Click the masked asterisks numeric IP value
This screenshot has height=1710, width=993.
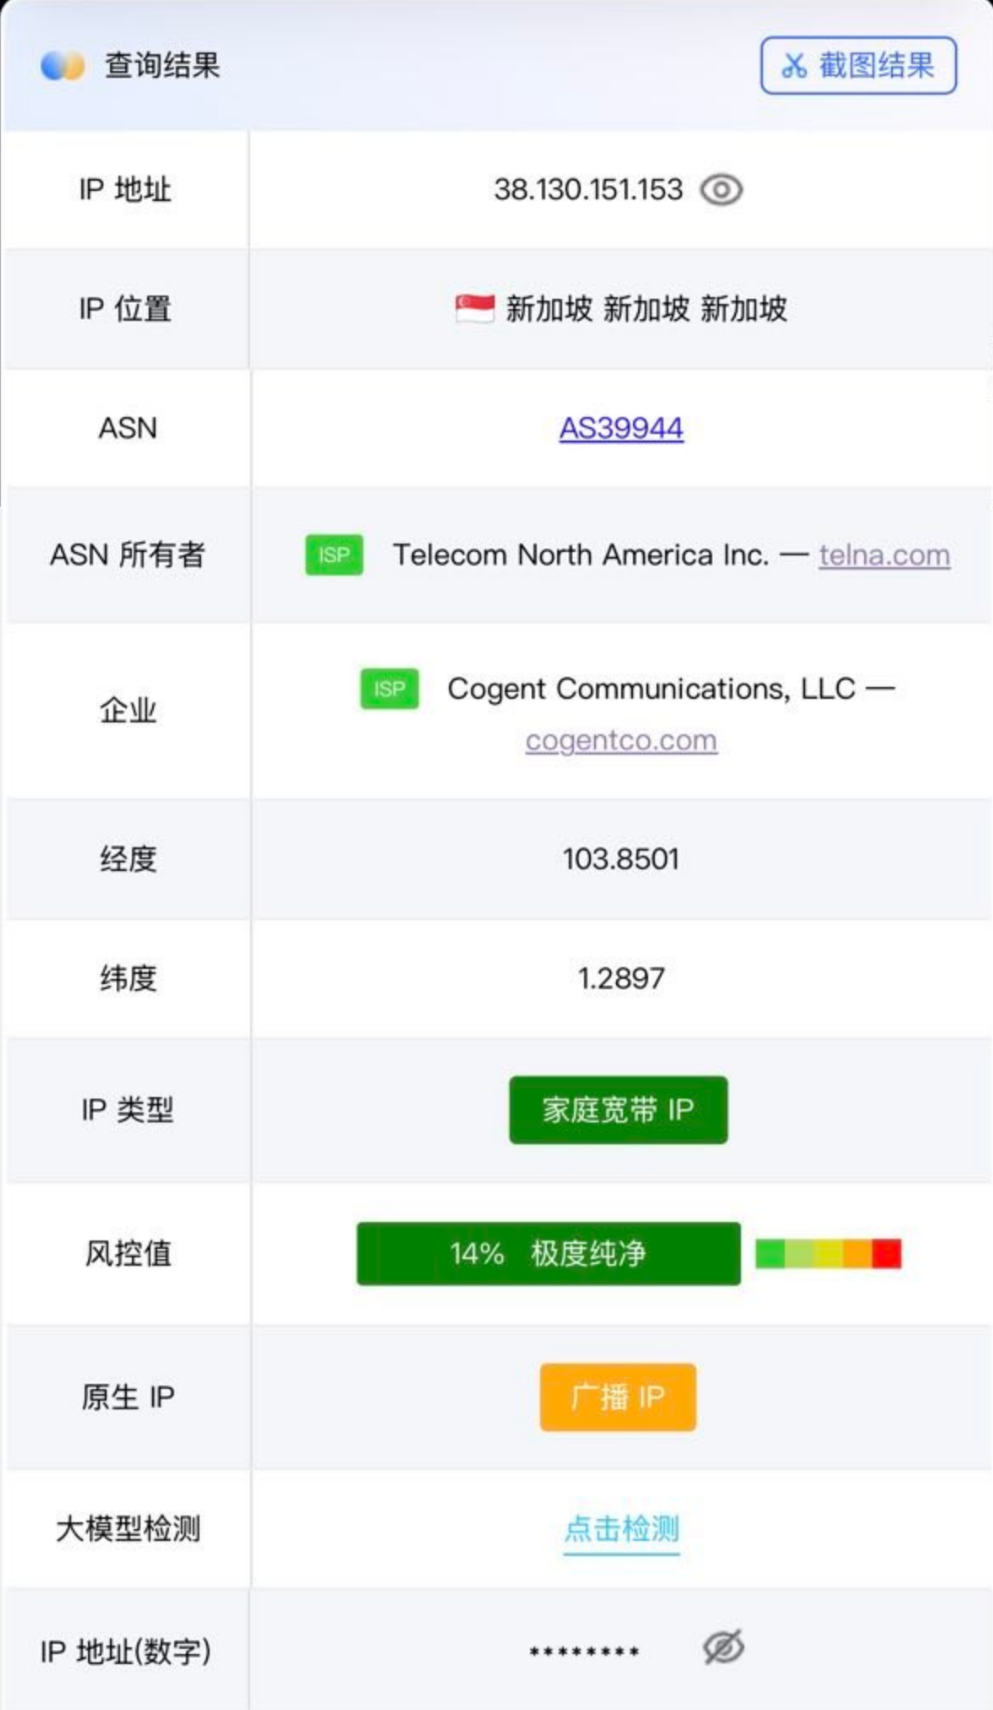[584, 1652]
